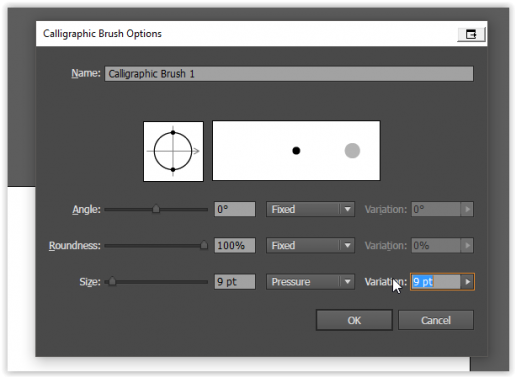Click the dialog options icon in title bar
Viewport: 516px width, 378px height.
click(x=471, y=34)
